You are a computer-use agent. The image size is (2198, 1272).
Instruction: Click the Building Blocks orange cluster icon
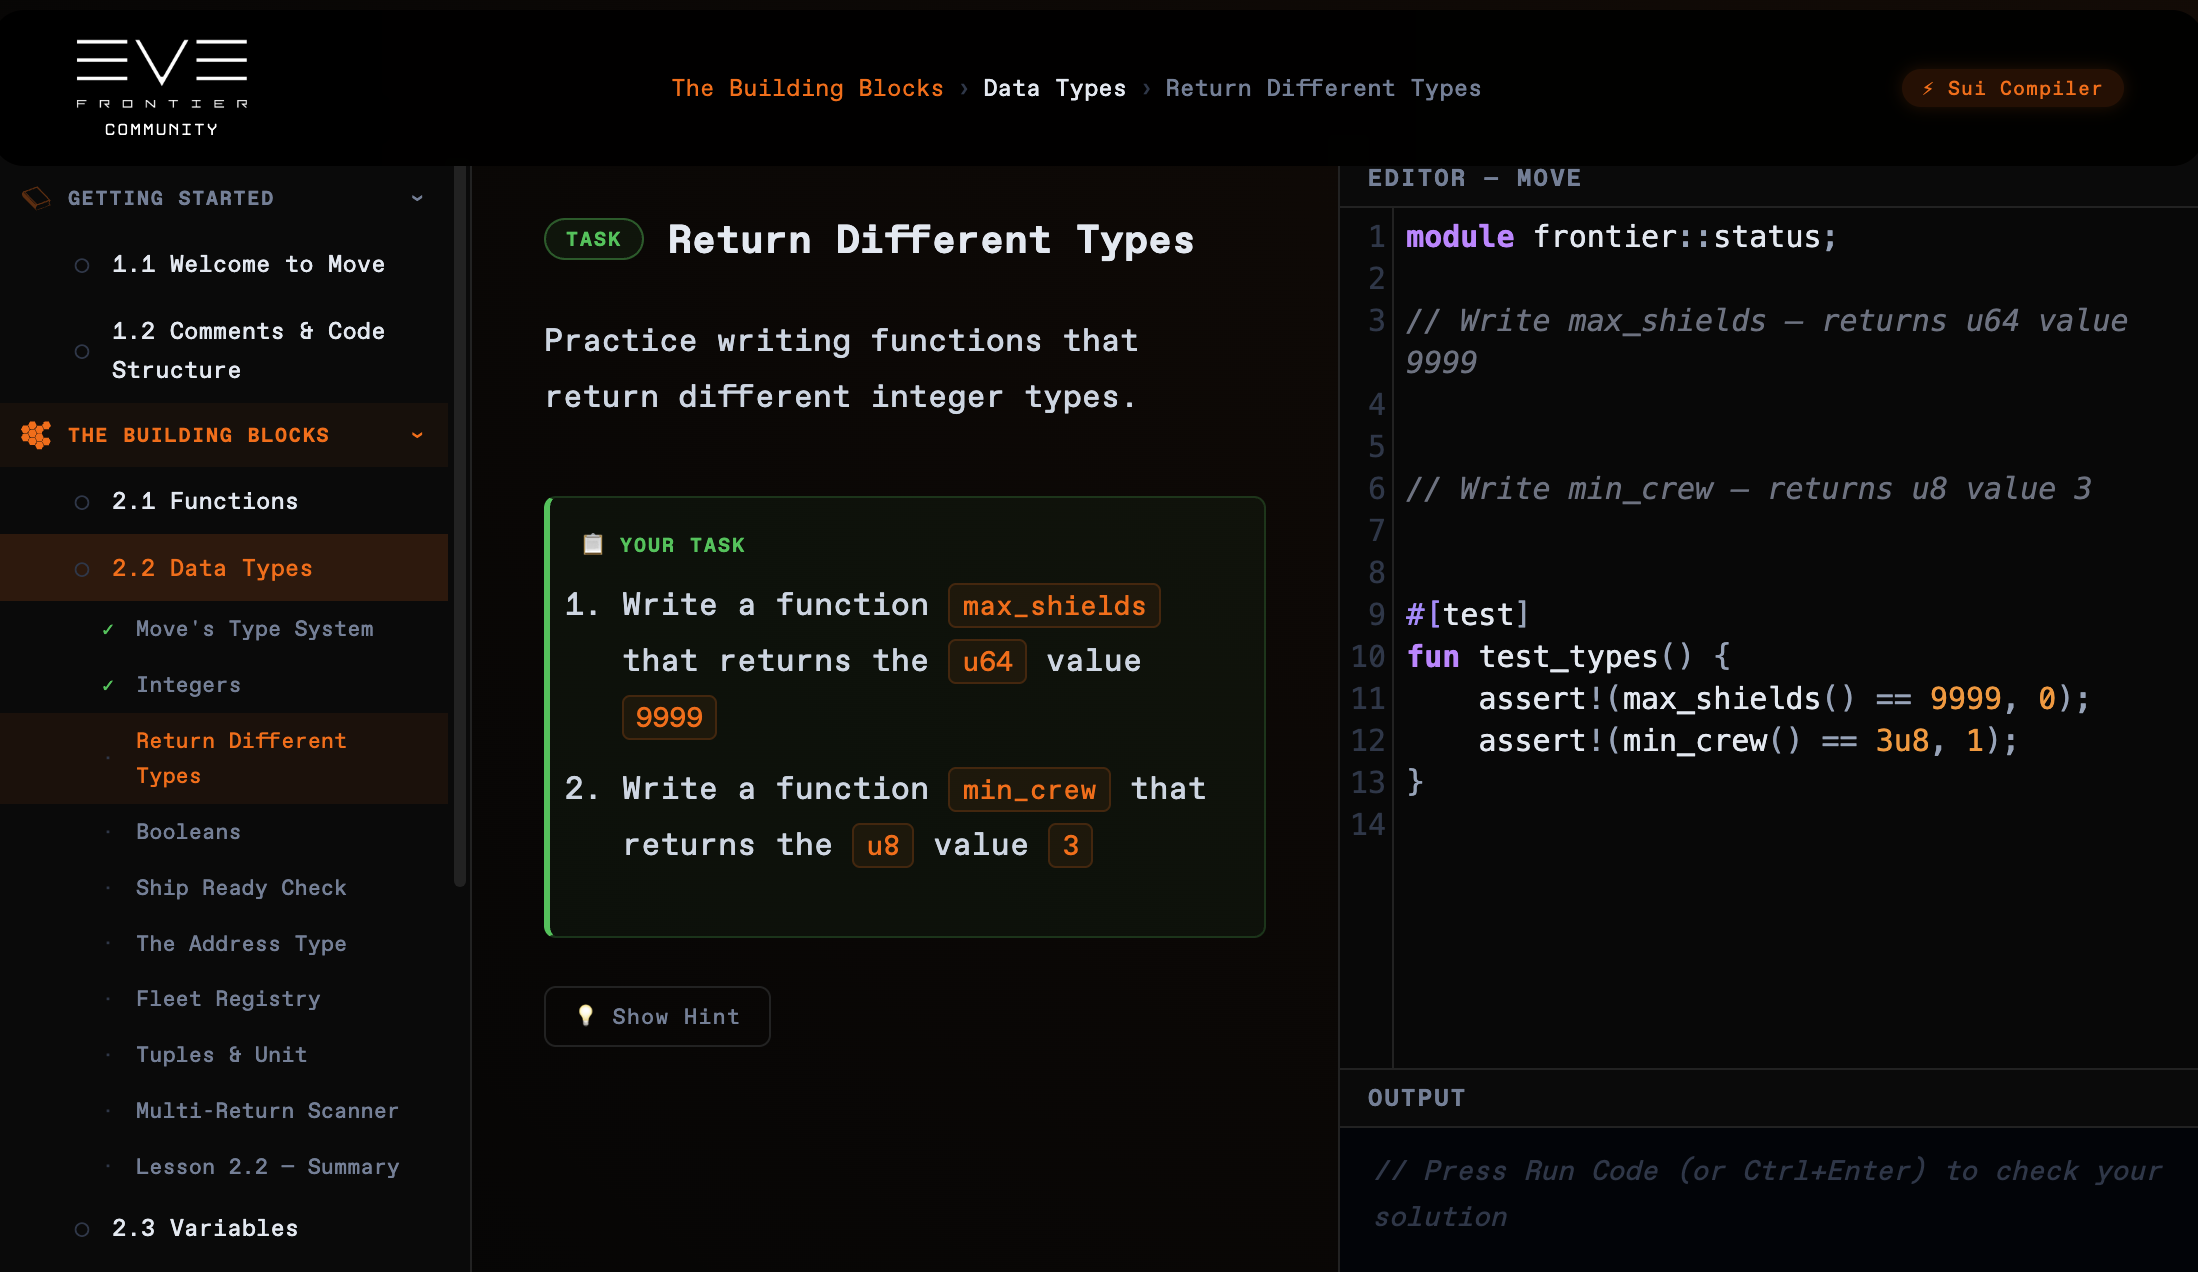click(x=36, y=435)
